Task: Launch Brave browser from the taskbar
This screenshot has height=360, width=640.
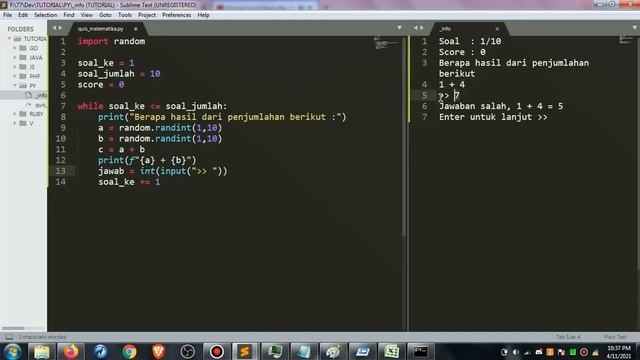Action: click(159, 351)
